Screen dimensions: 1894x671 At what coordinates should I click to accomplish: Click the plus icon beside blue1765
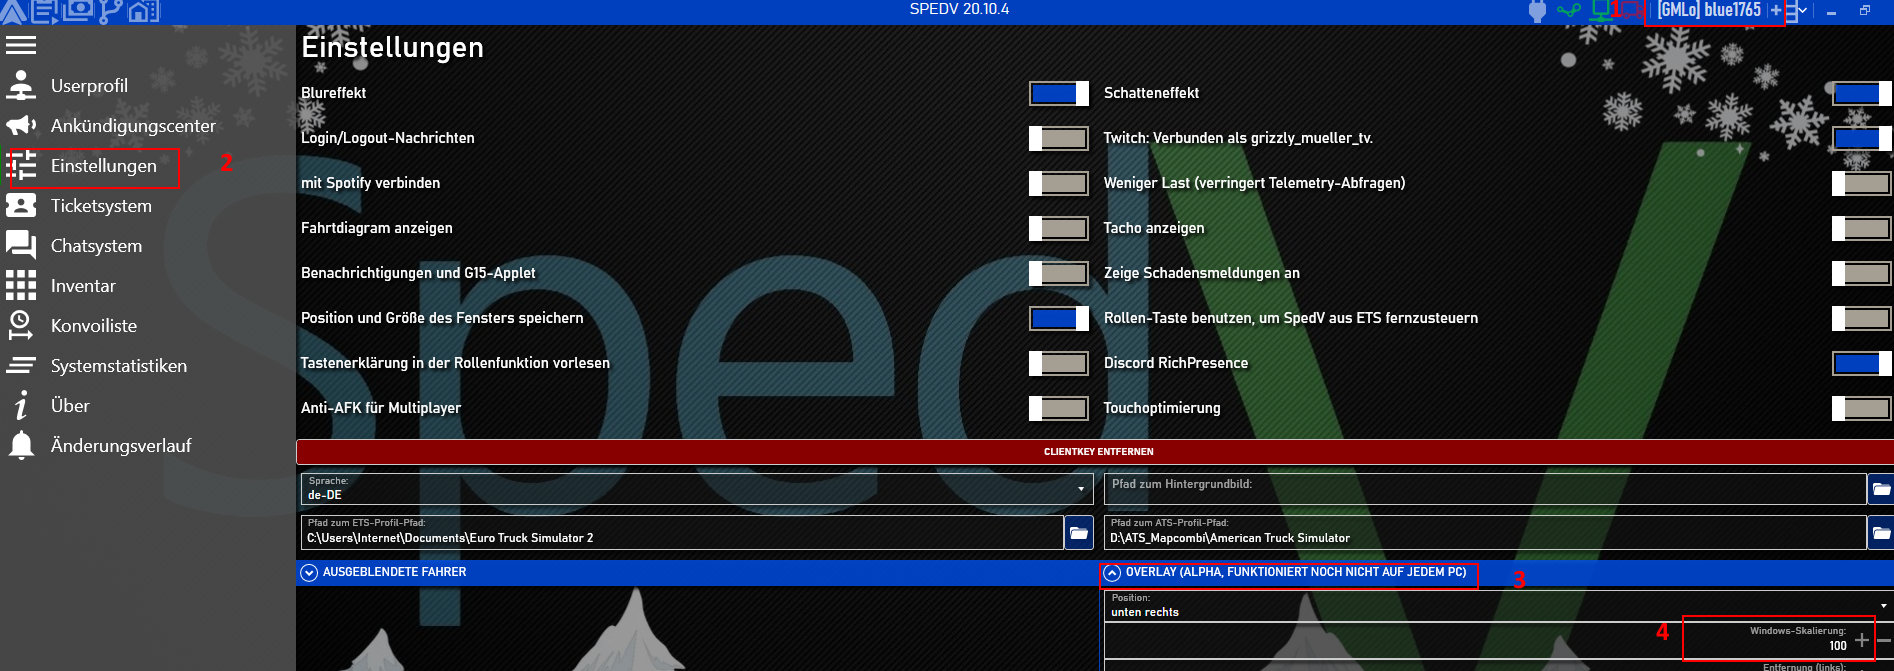pyautogui.click(x=1776, y=11)
